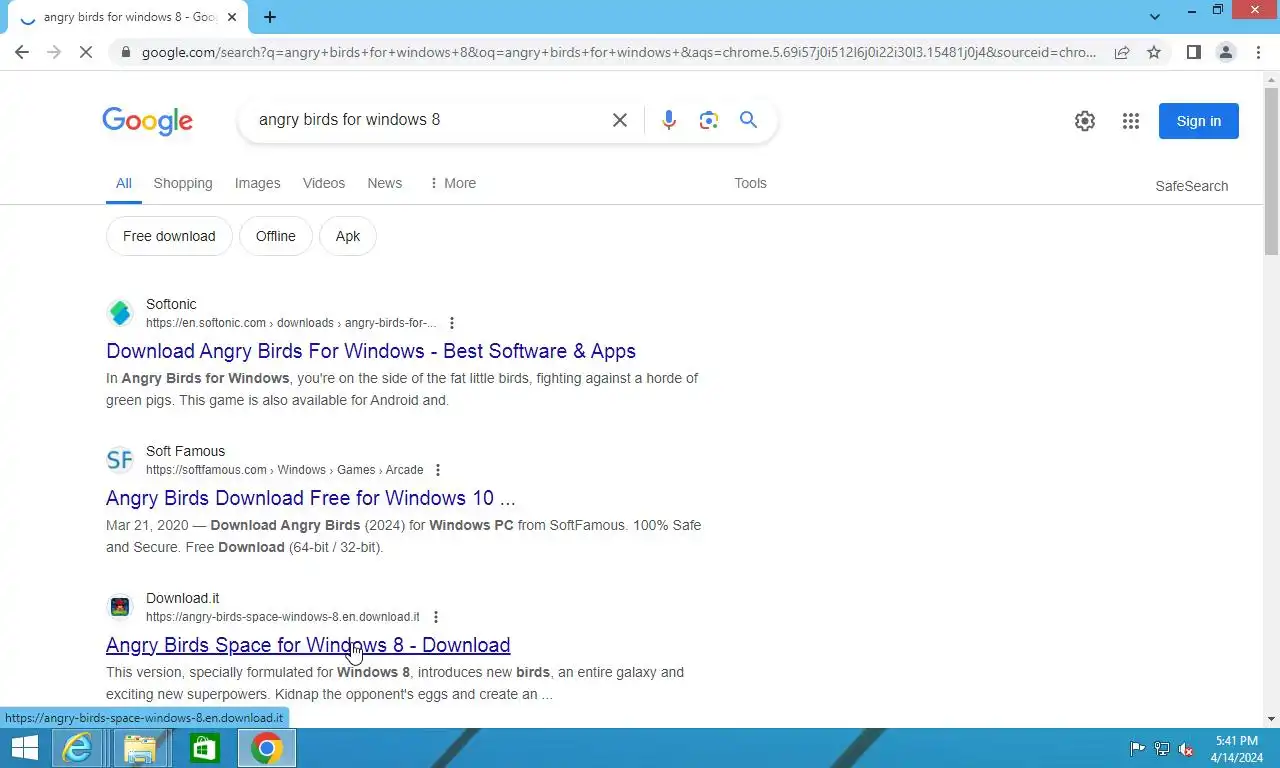Image resolution: width=1280 pixels, height=768 pixels.
Task: Click the magnifier search button
Action: tap(748, 120)
